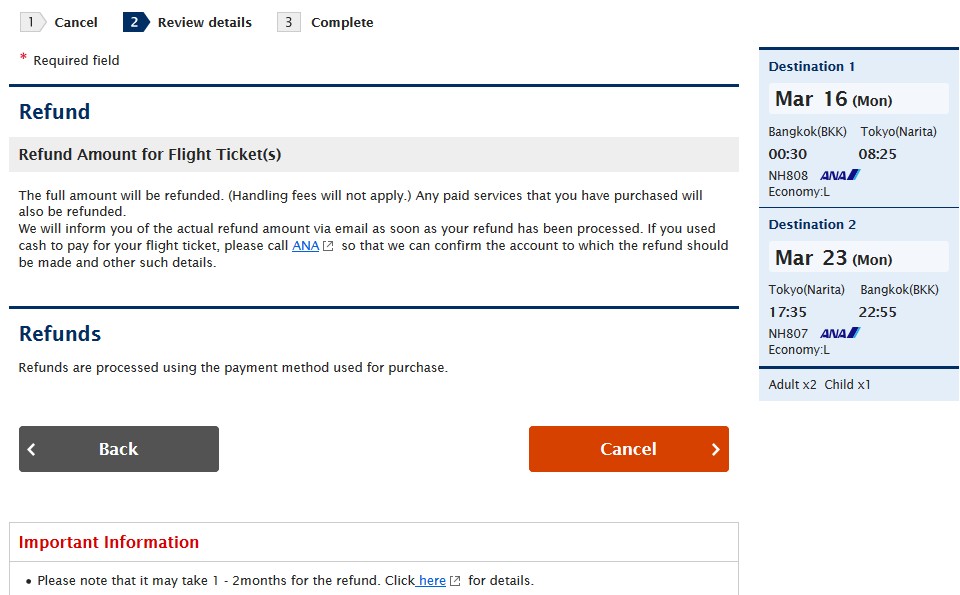Click the Destination 1 heading

pyautogui.click(x=812, y=67)
